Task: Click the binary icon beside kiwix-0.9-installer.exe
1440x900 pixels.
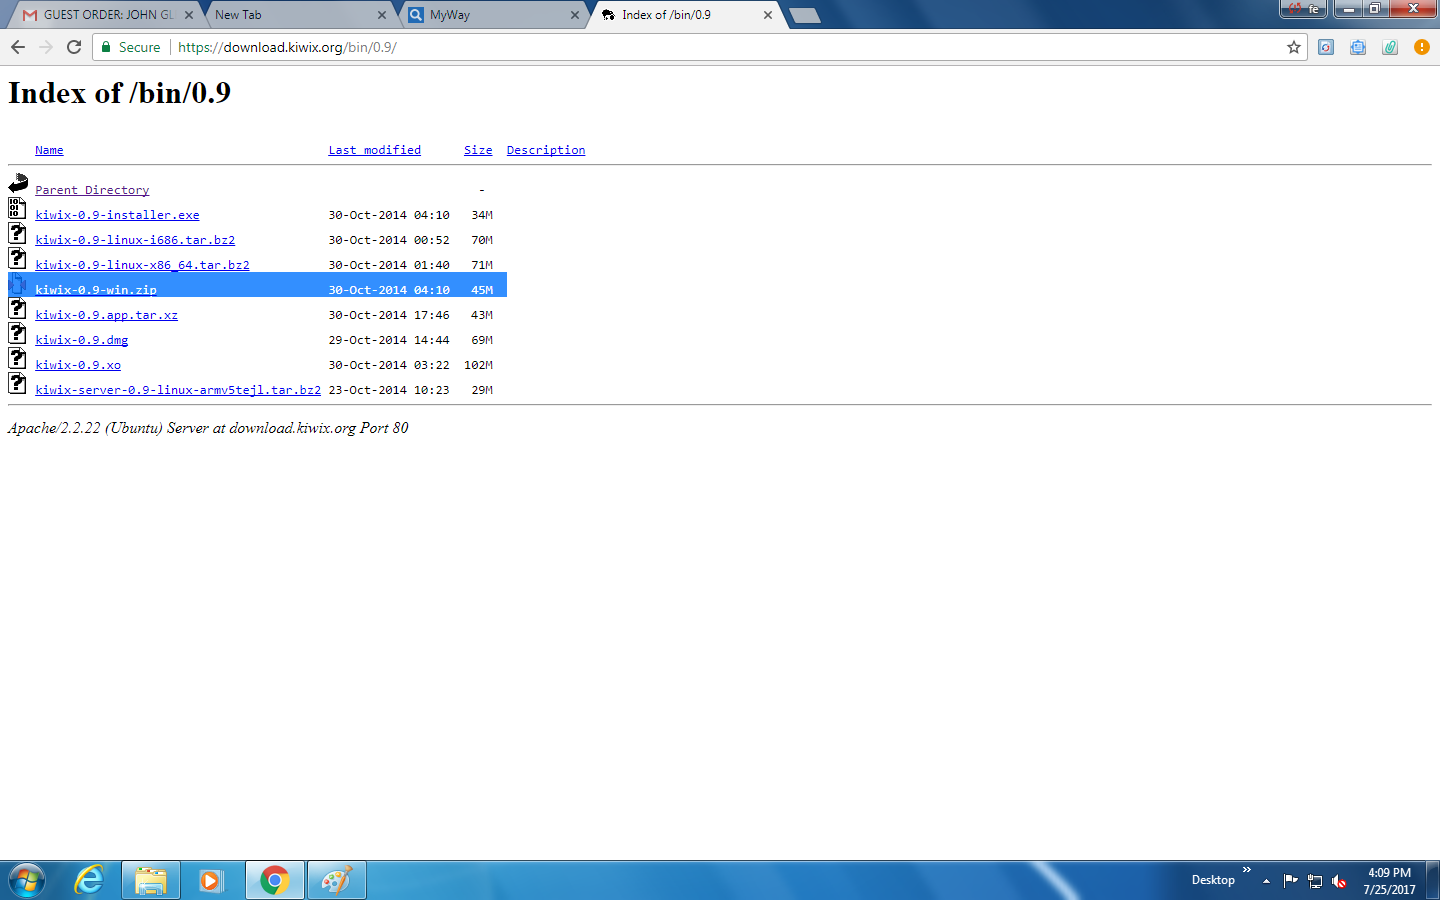Action: point(17,208)
